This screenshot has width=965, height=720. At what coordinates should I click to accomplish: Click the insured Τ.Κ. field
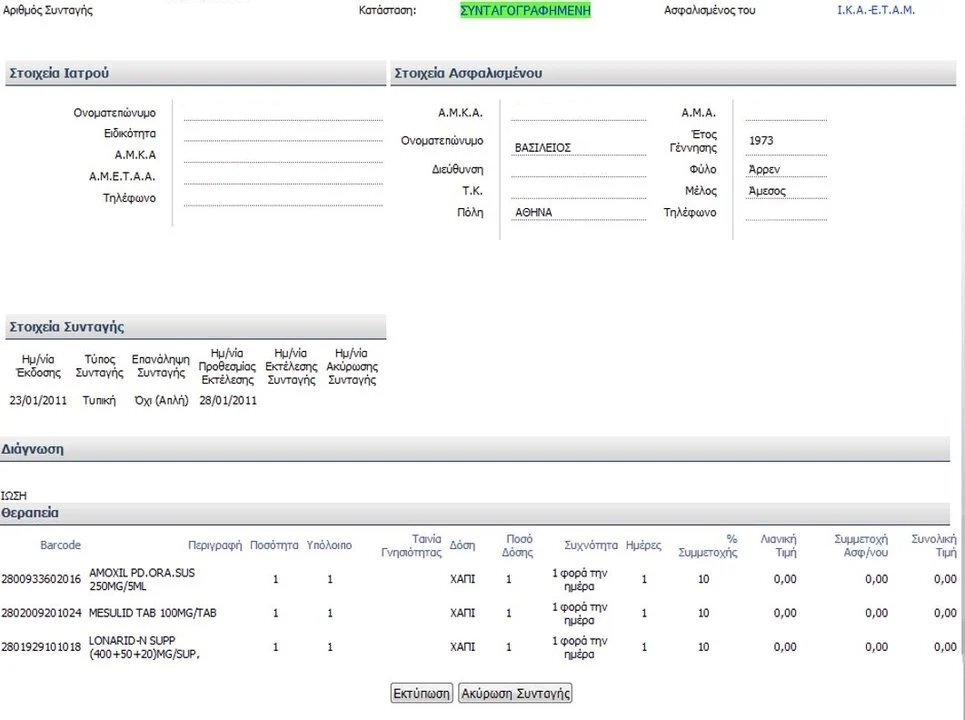(x=579, y=191)
